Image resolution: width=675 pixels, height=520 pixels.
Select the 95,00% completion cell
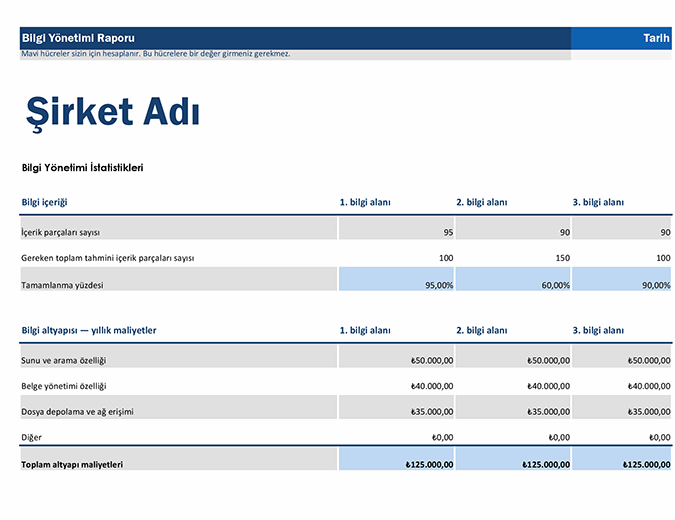pyautogui.click(x=396, y=285)
